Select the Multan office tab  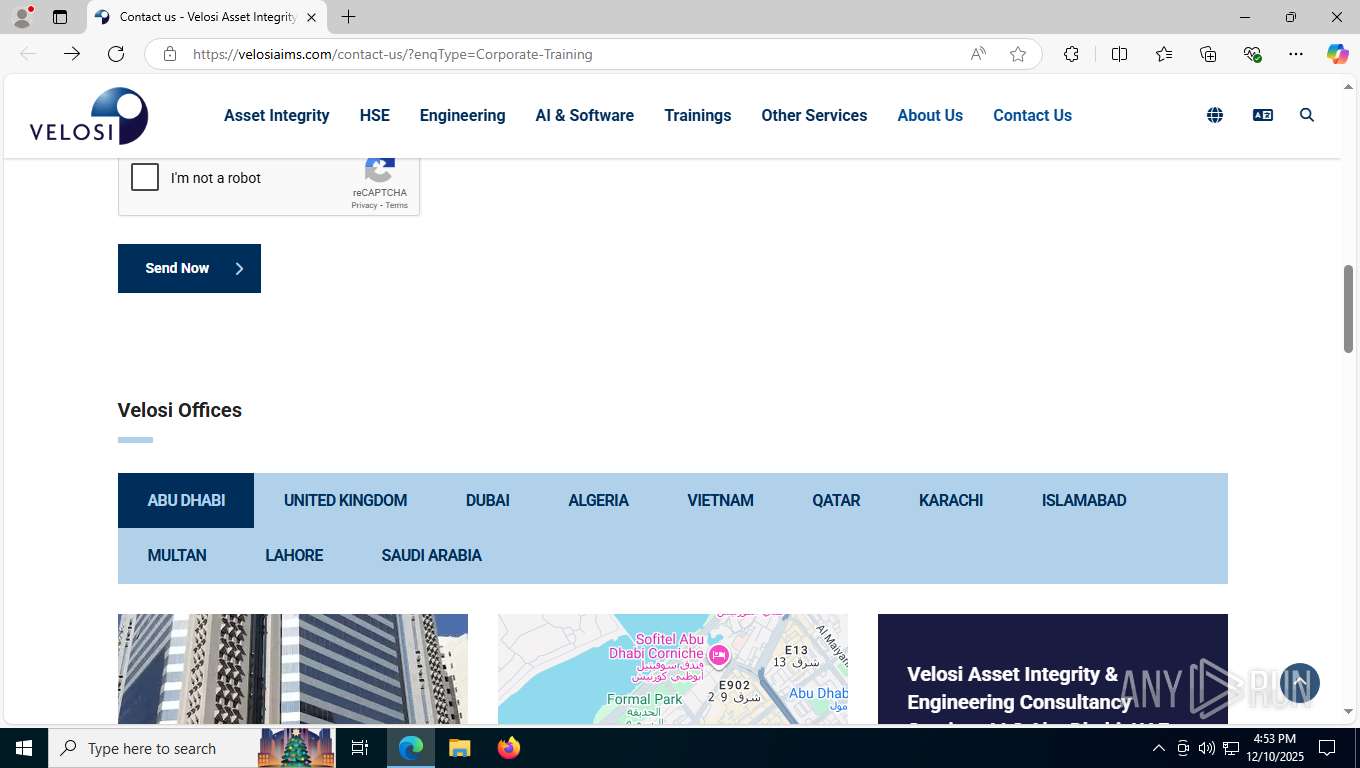coord(177,555)
